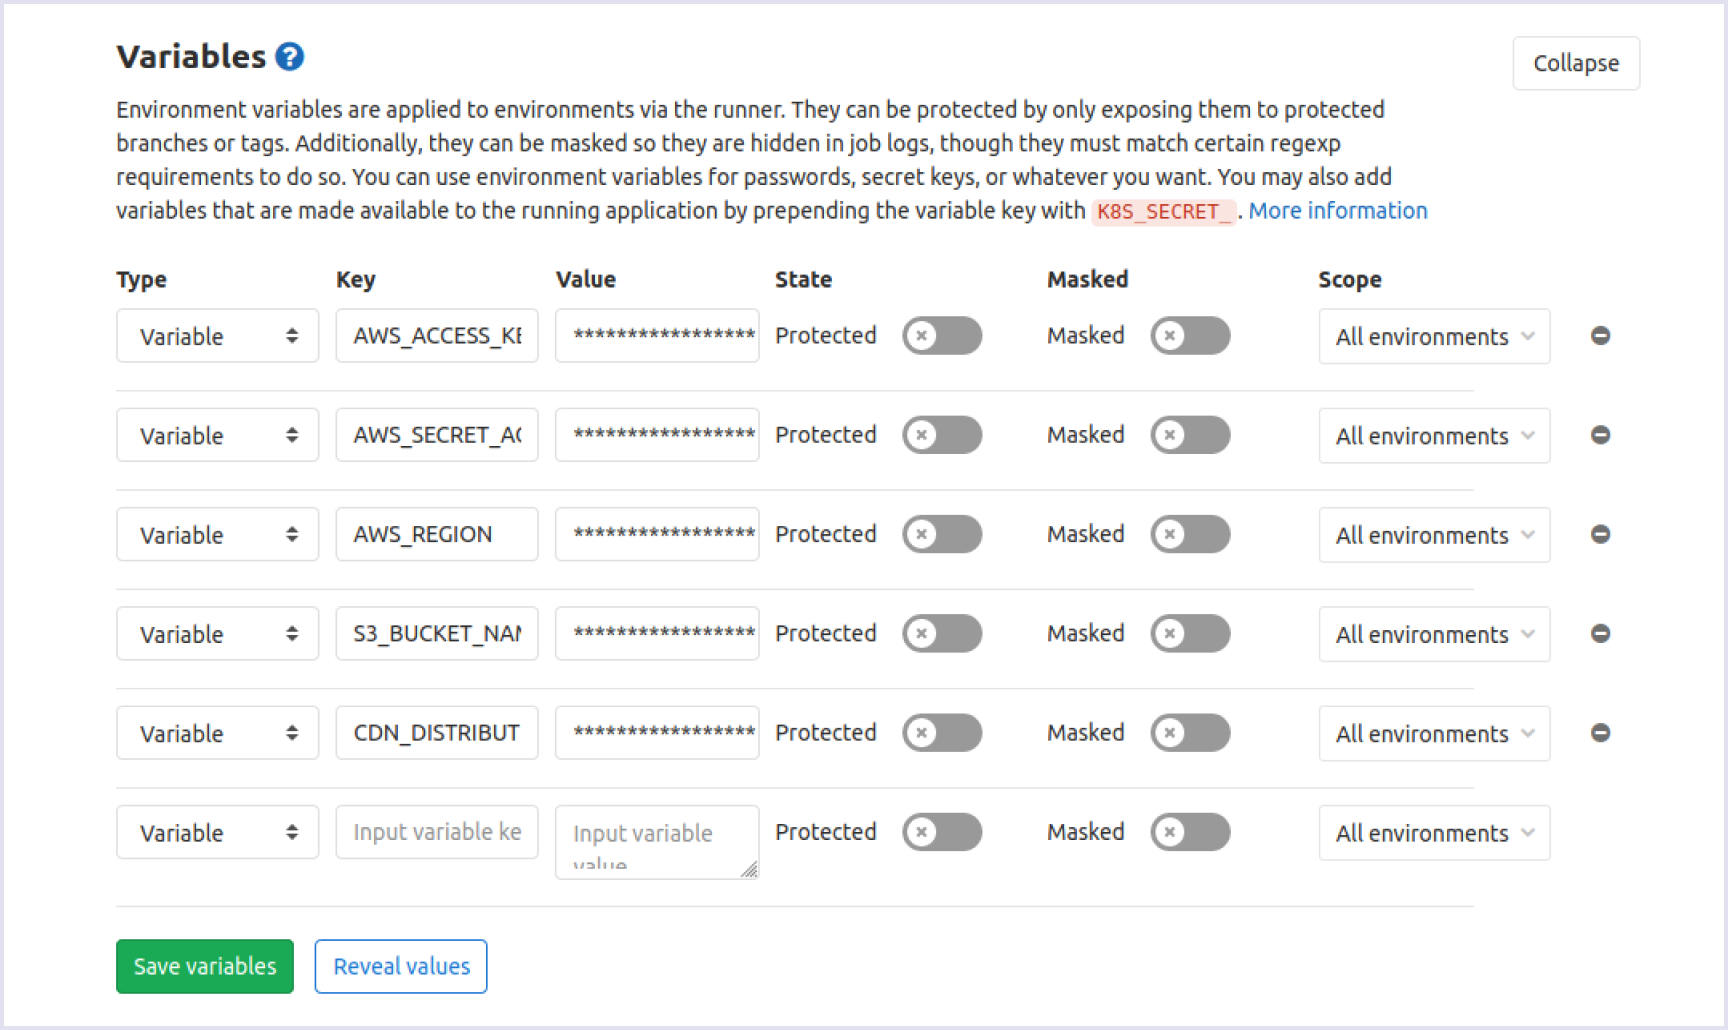
Task: Click the empty Input variable key field
Action: coord(437,832)
